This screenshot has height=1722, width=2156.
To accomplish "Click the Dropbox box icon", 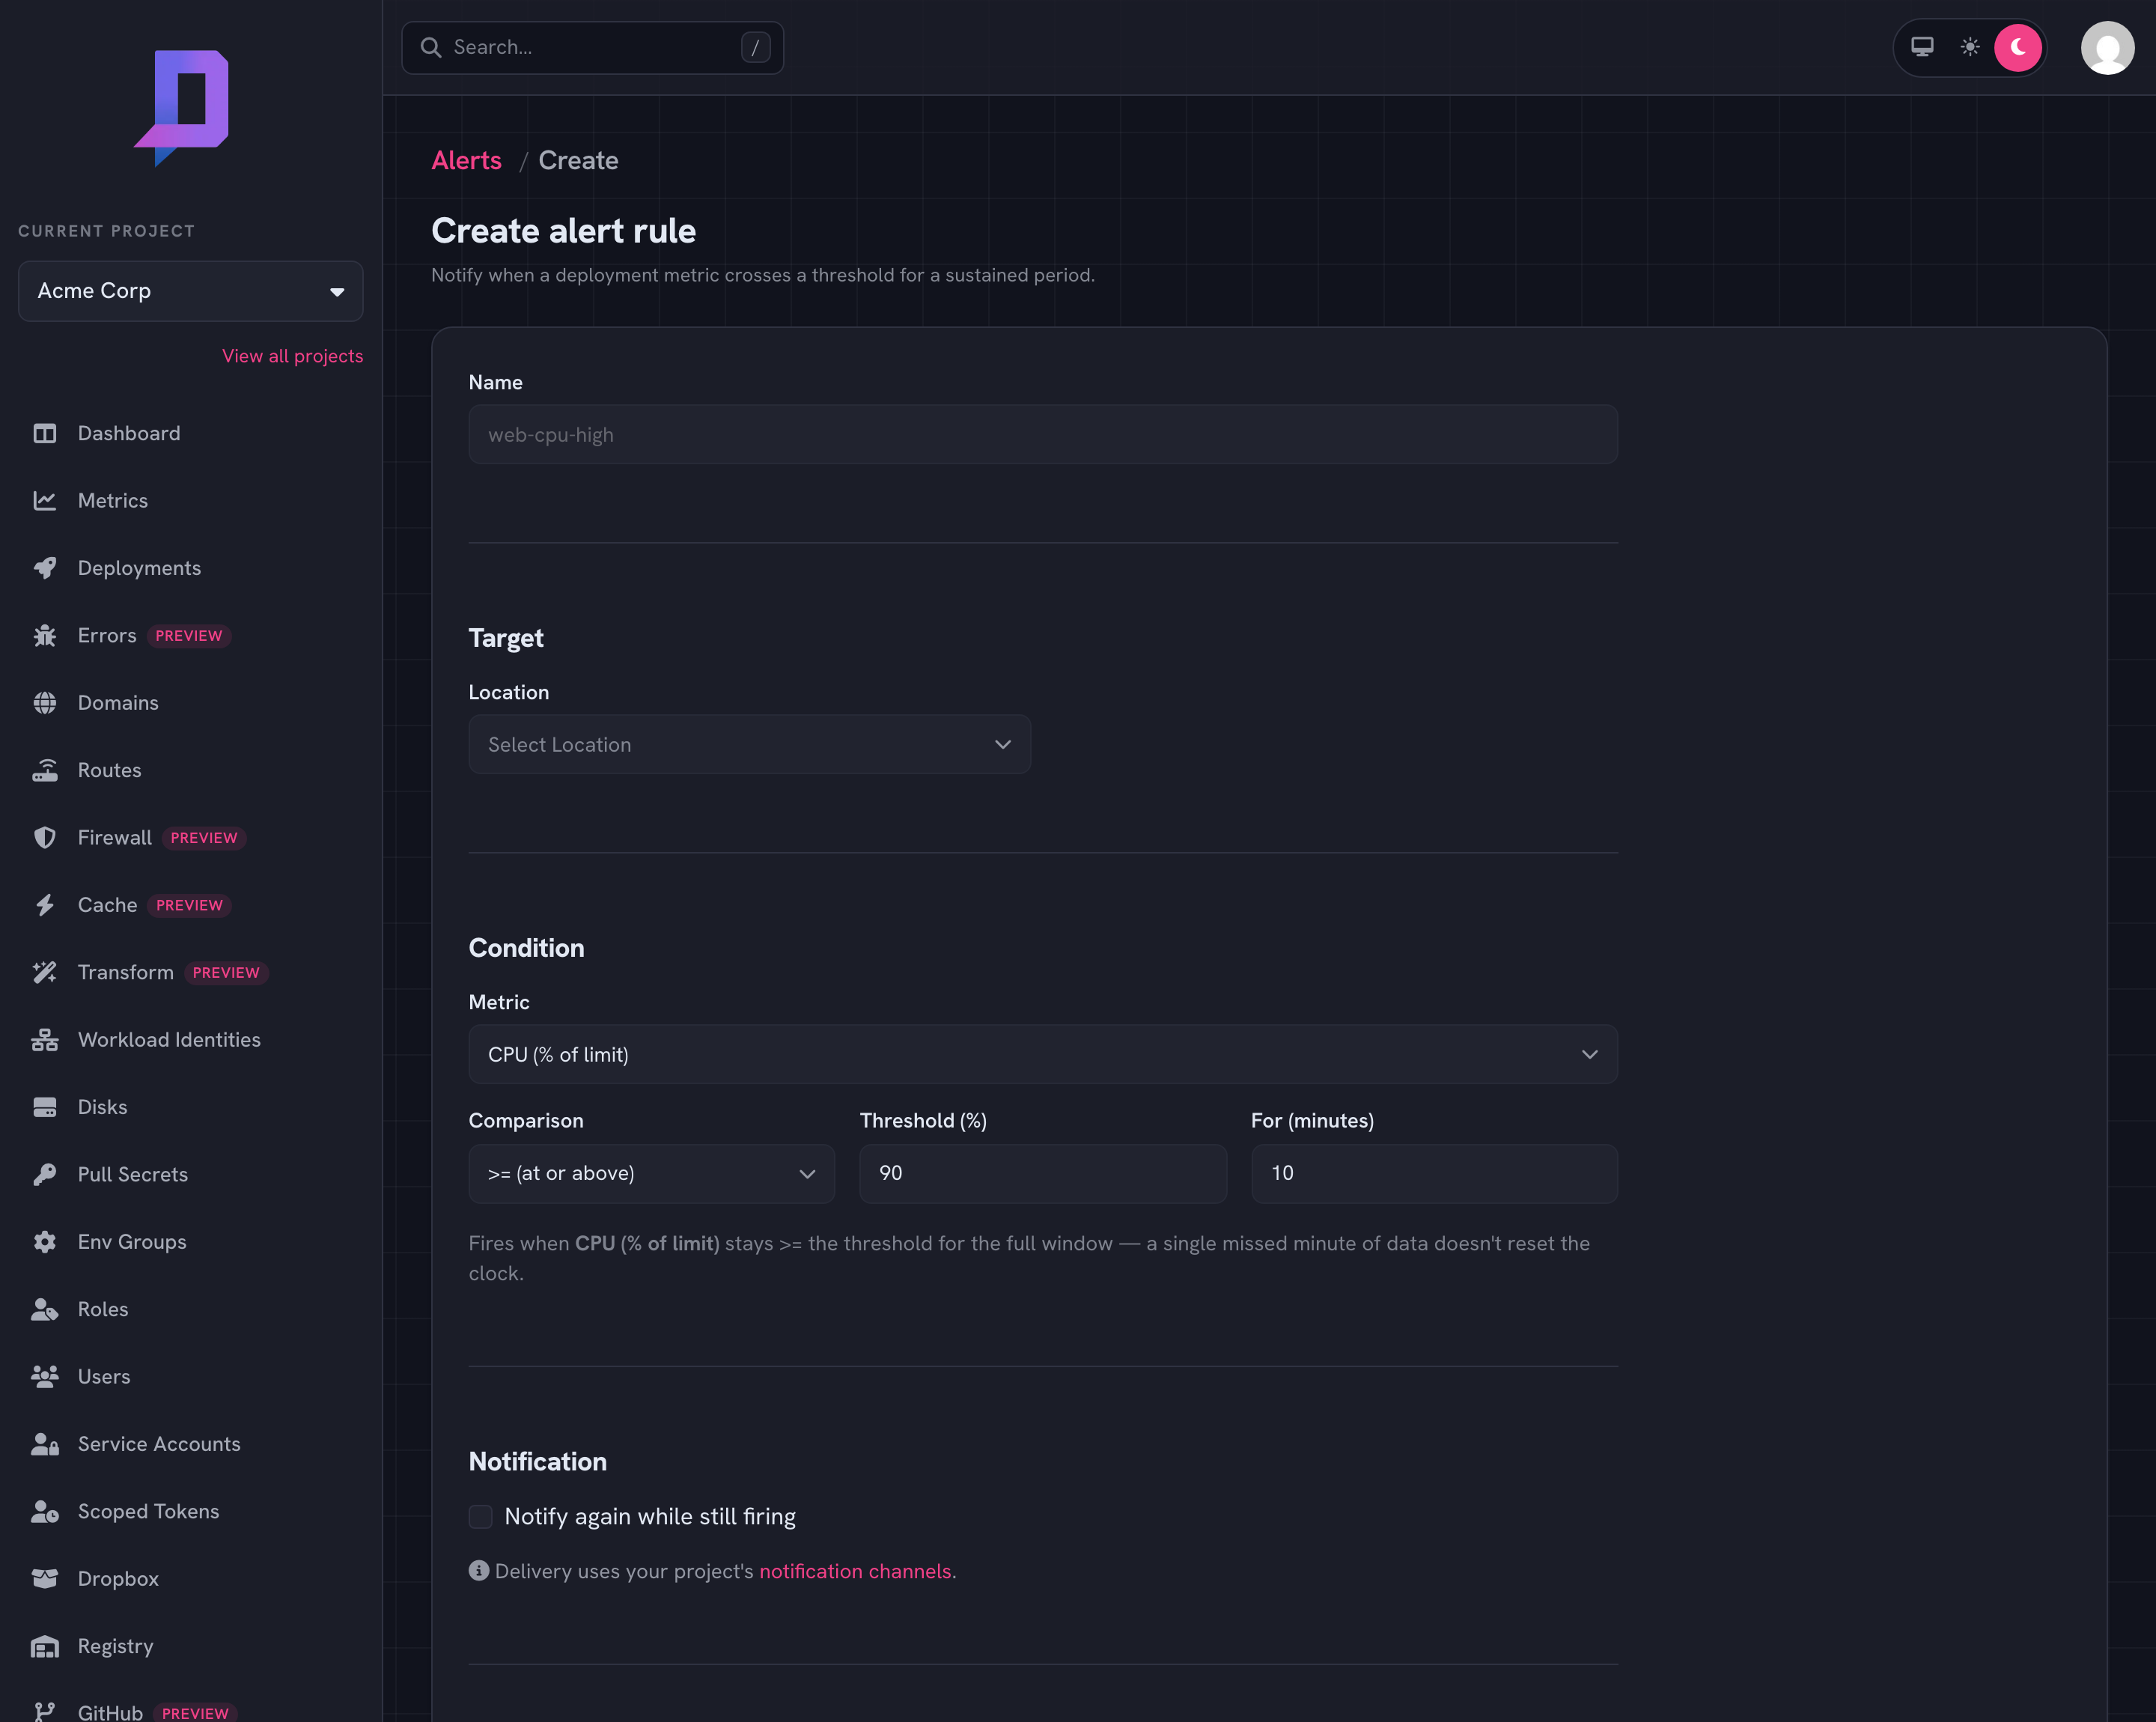I will click(x=45, y=1579).
